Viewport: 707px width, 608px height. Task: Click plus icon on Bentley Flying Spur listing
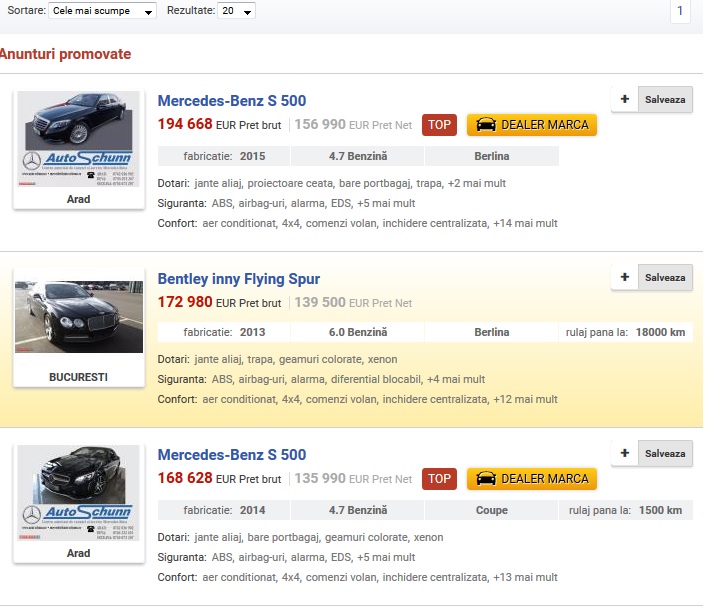point(624,277)
